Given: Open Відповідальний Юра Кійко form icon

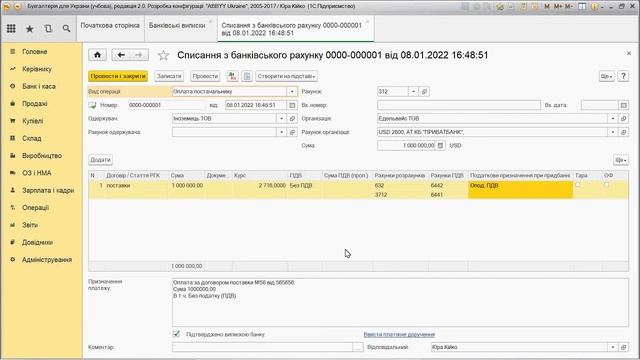Looking at the screenshot, I should tap(623, 347).
